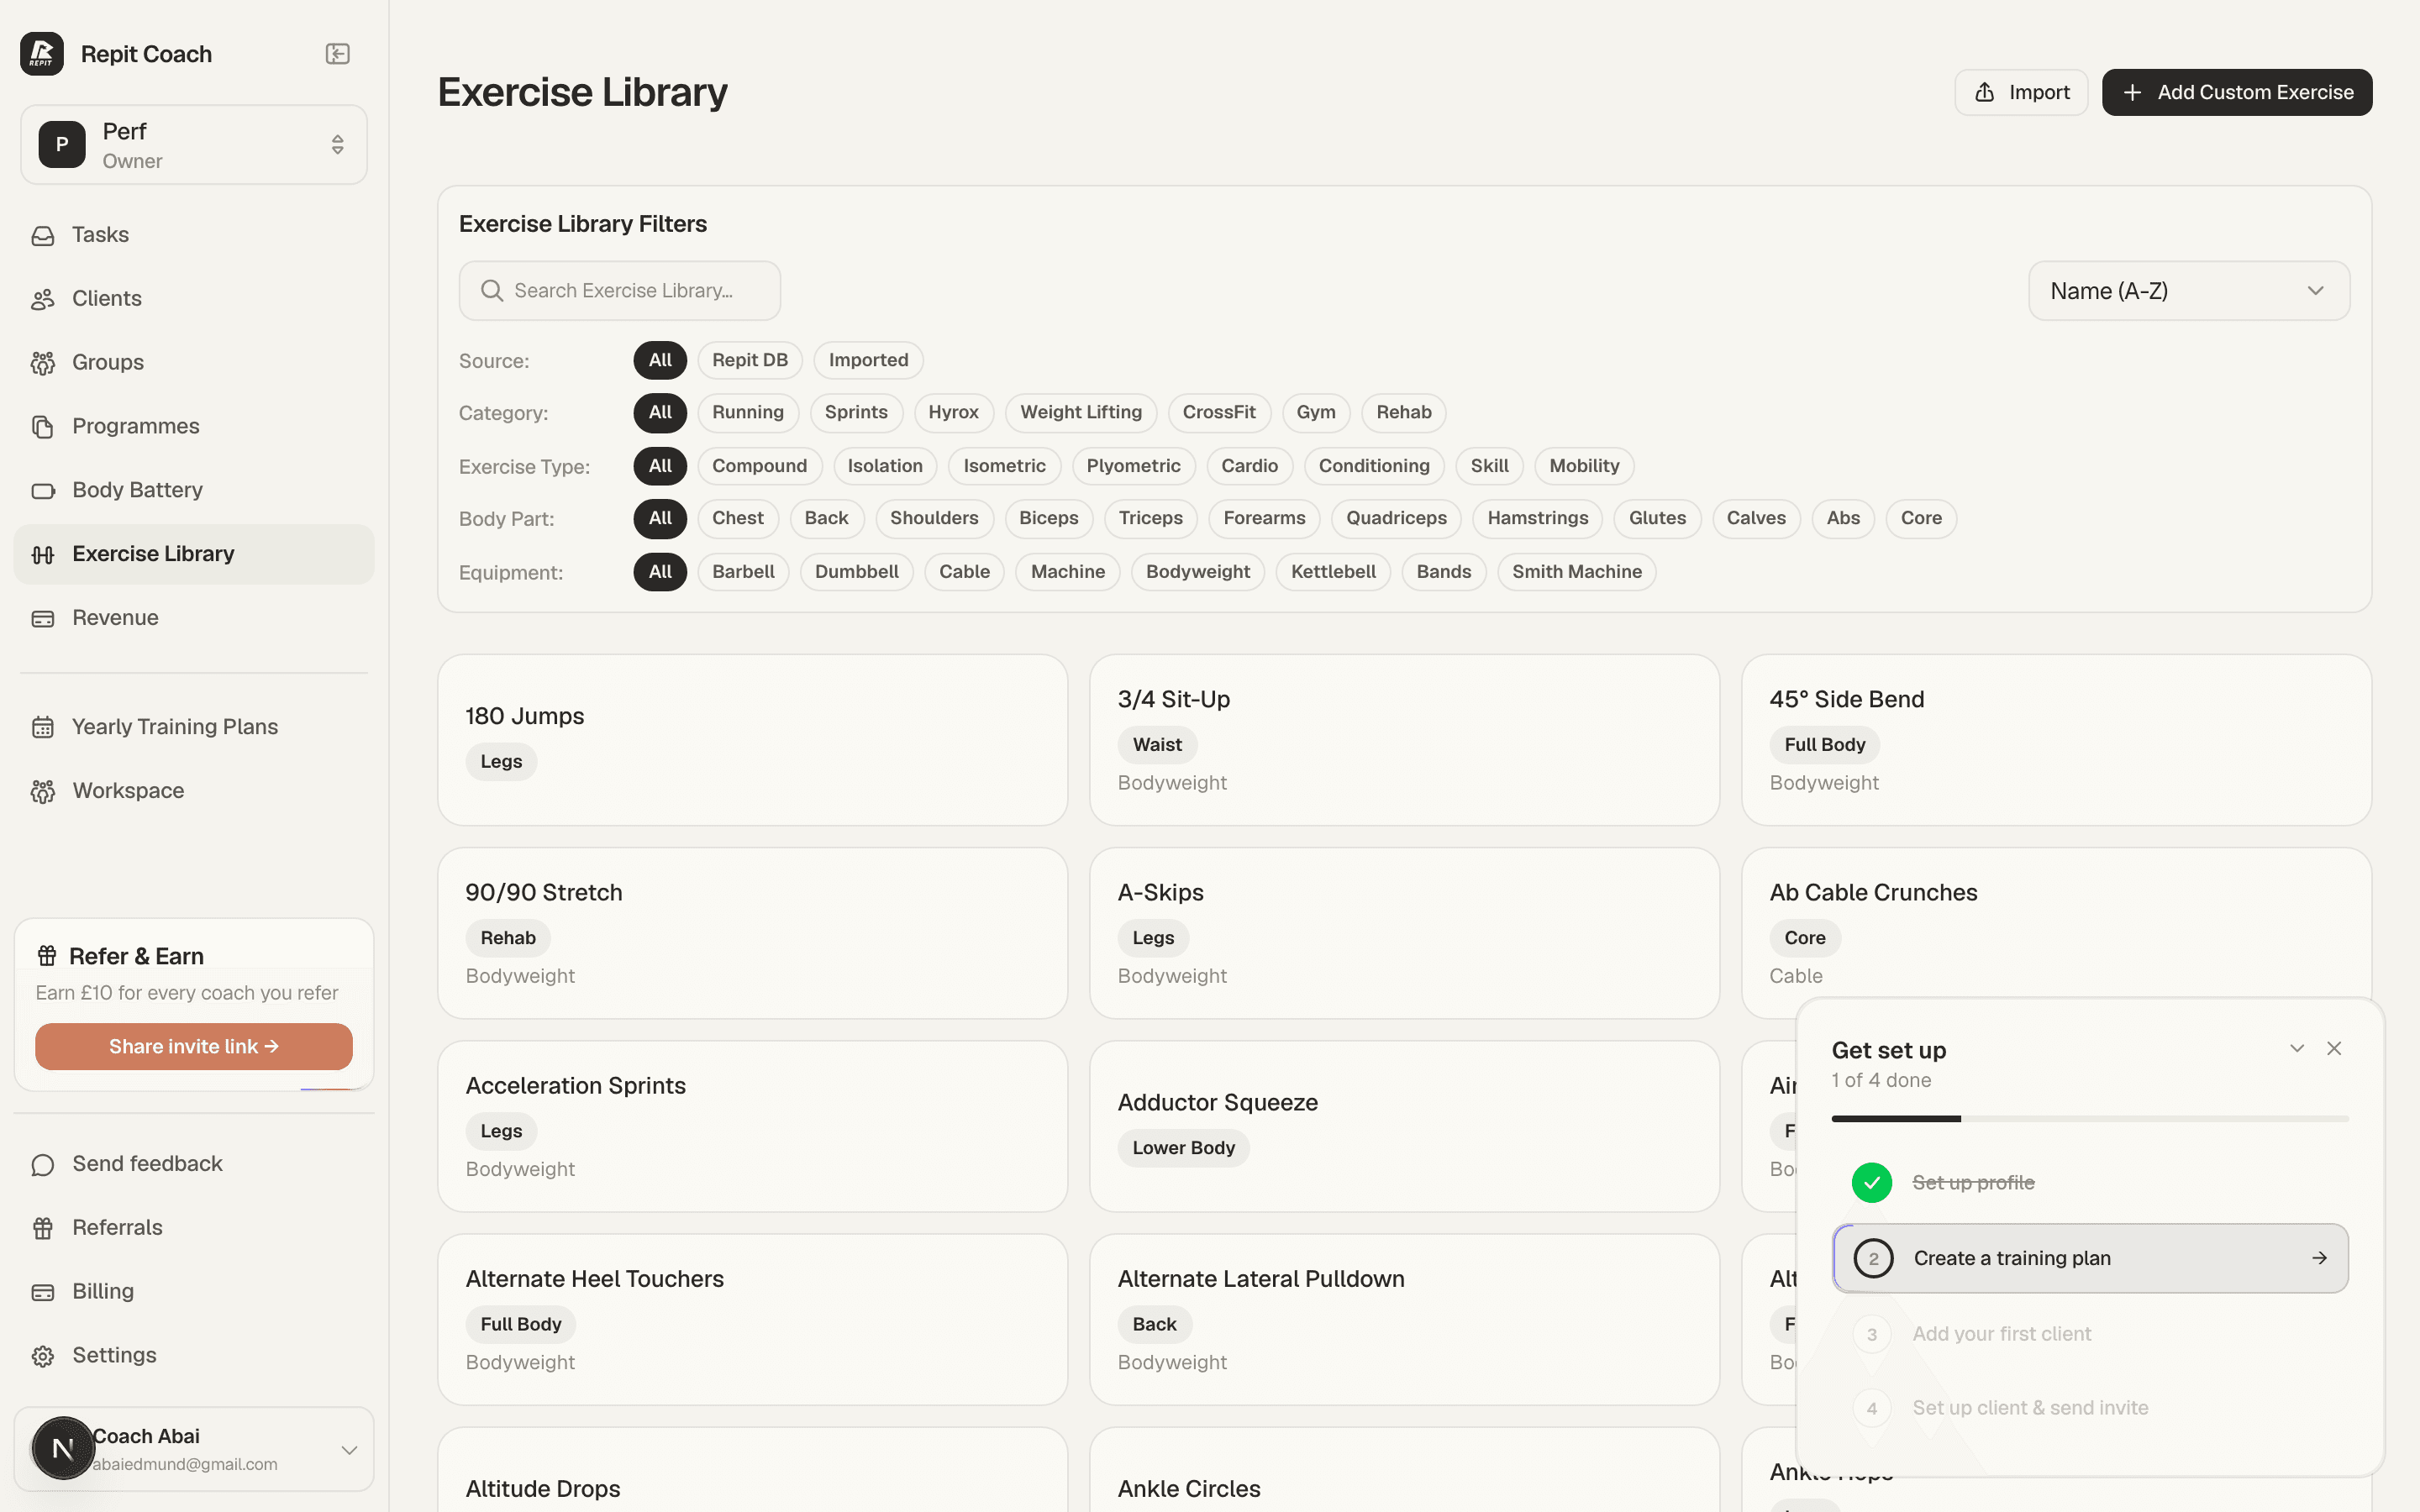Open the 3/4 Sit-Up exercise card
The width and height of the screenshot is (2420, 1512).
(1404, 740)
